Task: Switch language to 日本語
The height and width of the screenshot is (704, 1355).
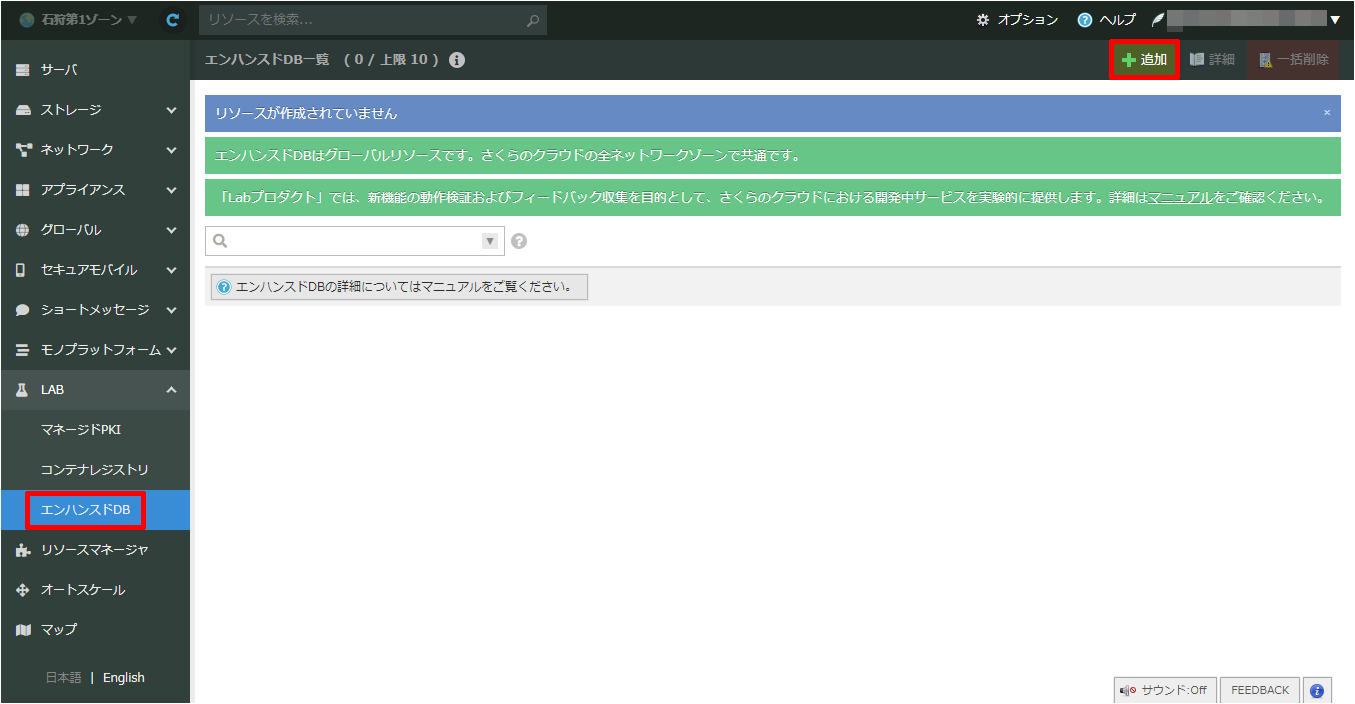Action: 62,678
